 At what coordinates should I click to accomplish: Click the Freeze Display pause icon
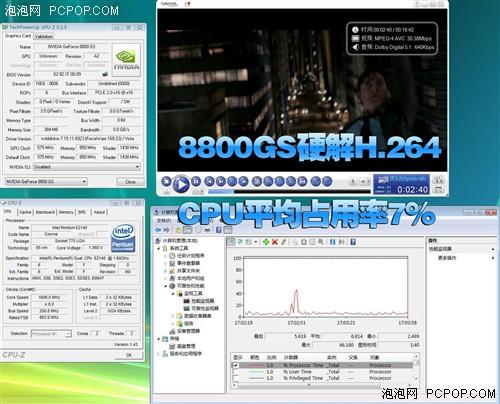click(x=333, y=242)
